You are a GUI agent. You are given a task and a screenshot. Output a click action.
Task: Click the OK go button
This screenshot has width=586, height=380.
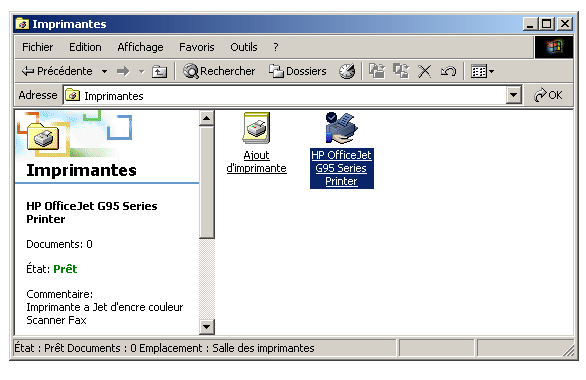tap(548, 95)
